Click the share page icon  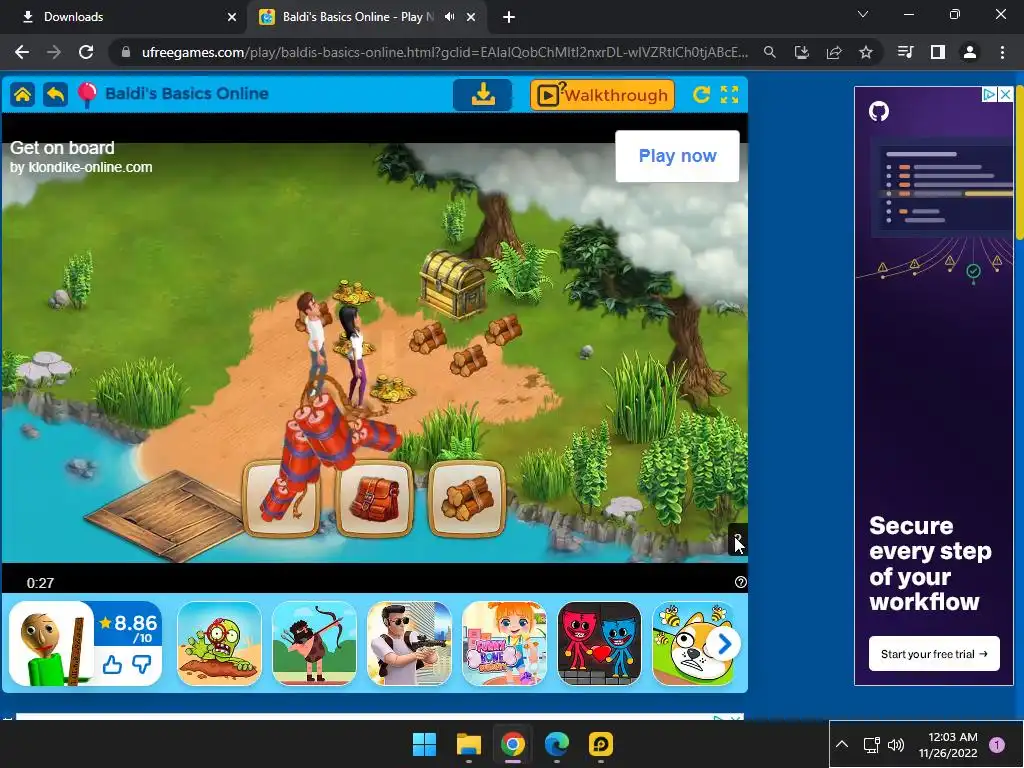pos(834,52)
